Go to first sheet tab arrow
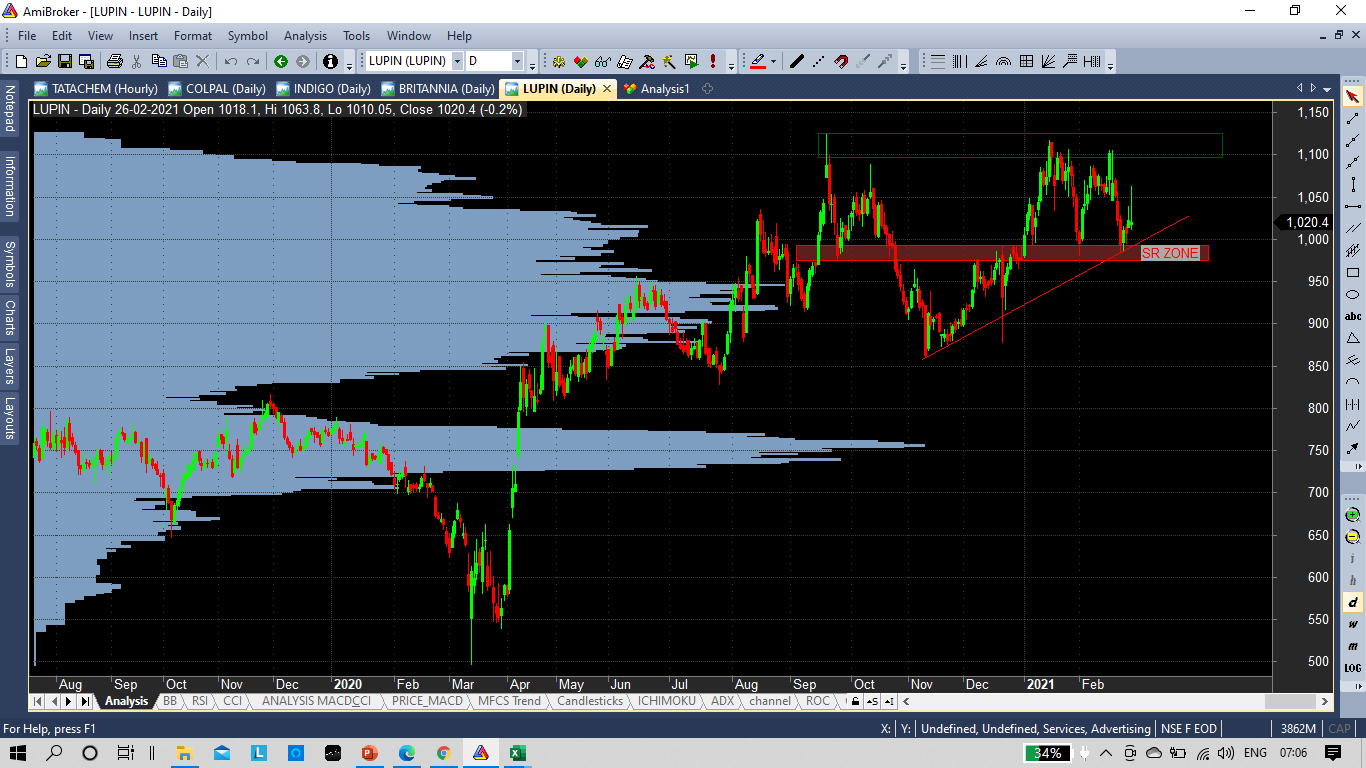 38,701
